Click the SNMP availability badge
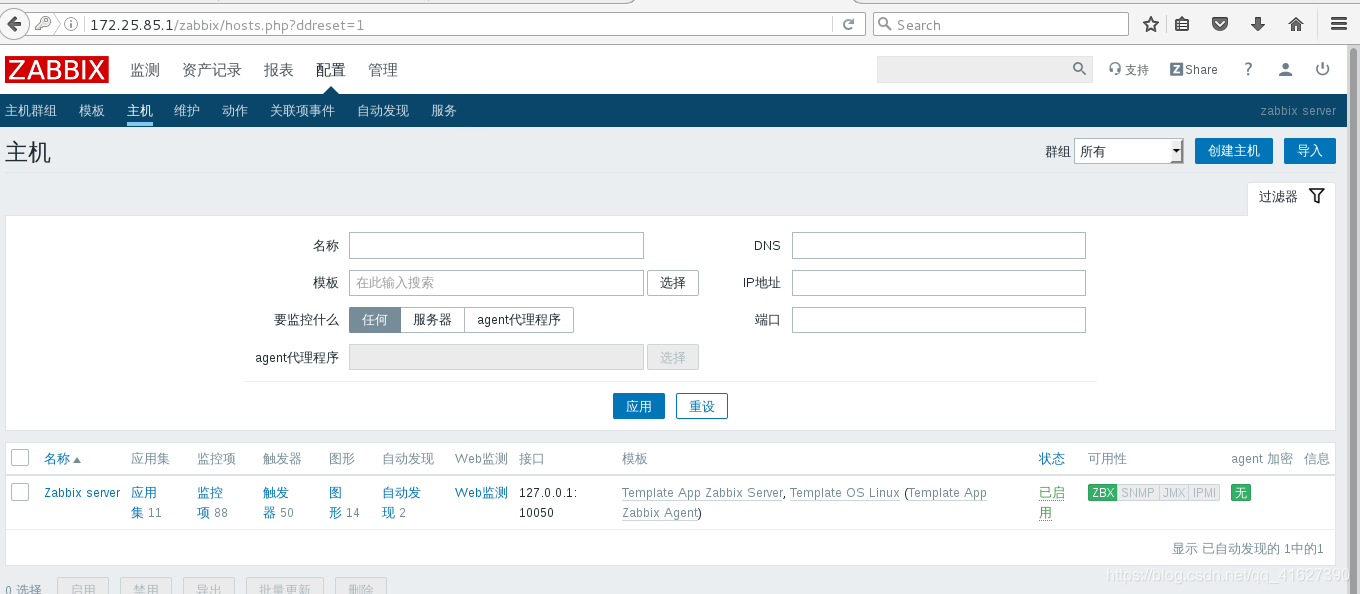 pyautogui.click(x=1138, y=492)
